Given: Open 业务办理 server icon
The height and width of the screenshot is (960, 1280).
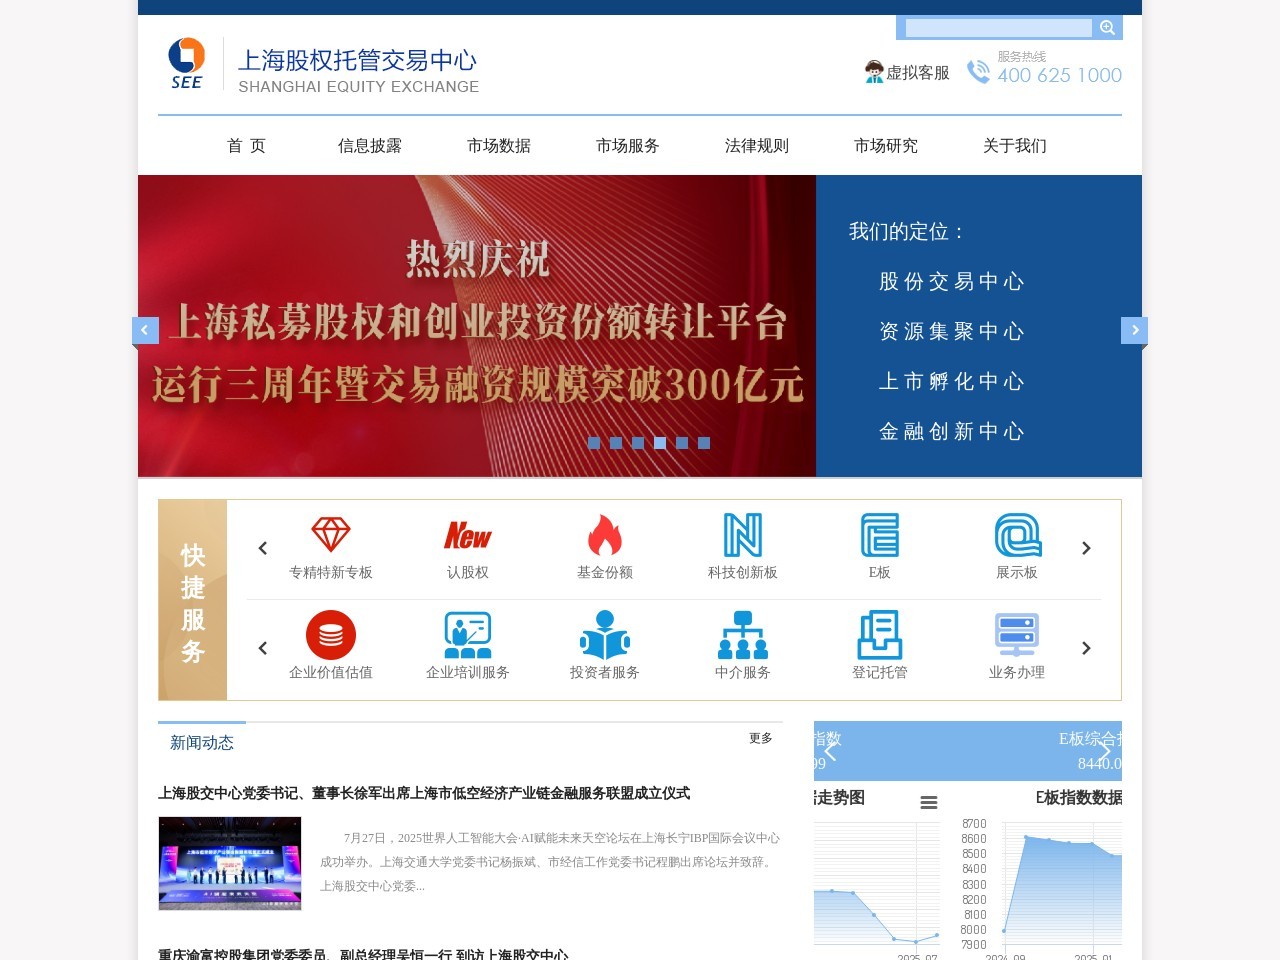Looking at the screenshot, I should (1017, 635).
